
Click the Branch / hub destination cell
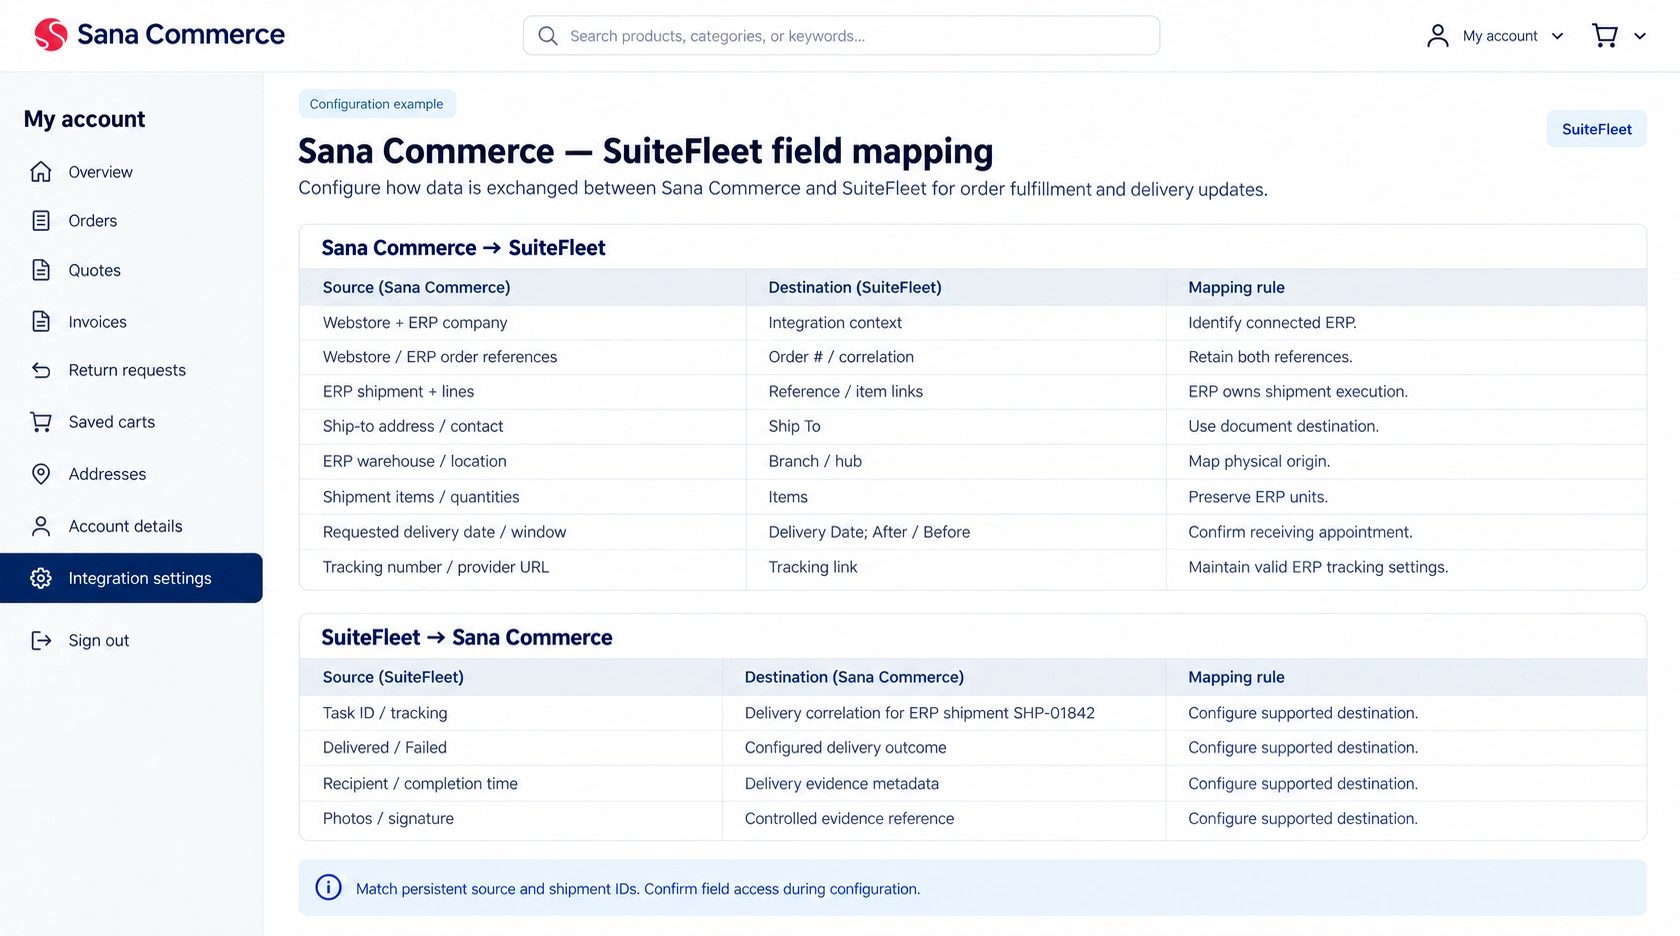click(x=956, y=461)
